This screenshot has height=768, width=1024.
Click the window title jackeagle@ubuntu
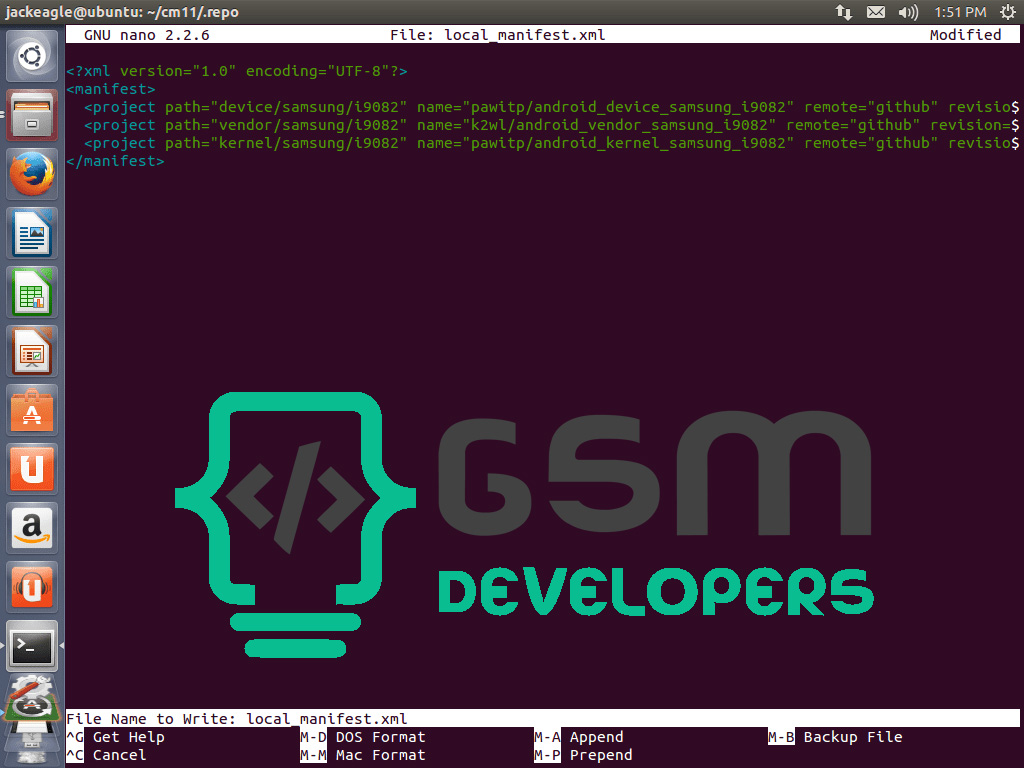[x=121, y=12]
